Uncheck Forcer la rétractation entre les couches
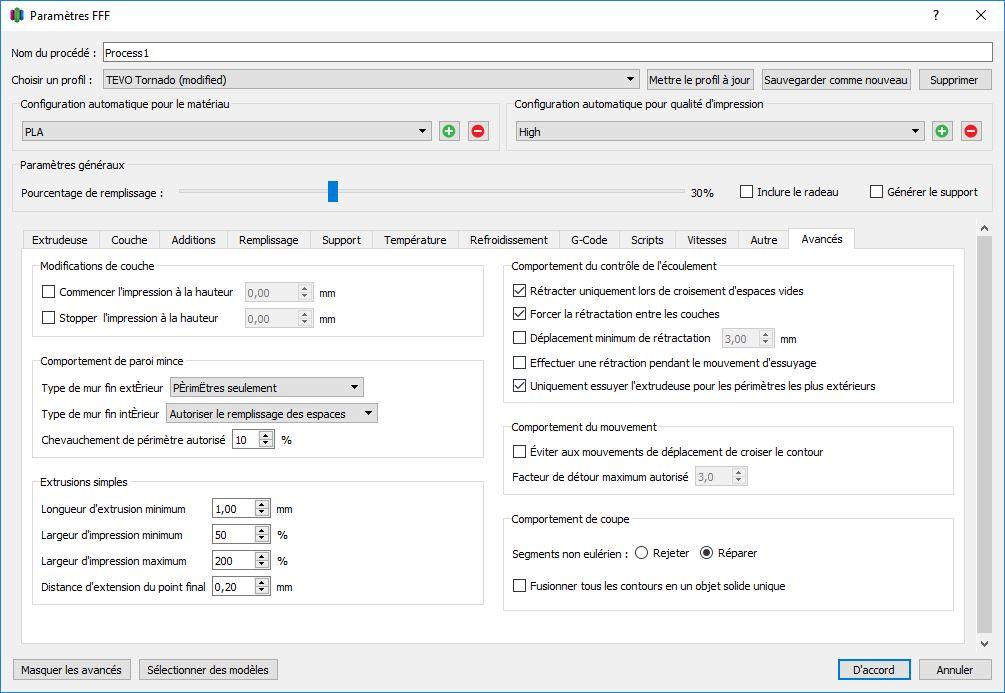Viewport: 1005px width, 693px height. point(520,313)
